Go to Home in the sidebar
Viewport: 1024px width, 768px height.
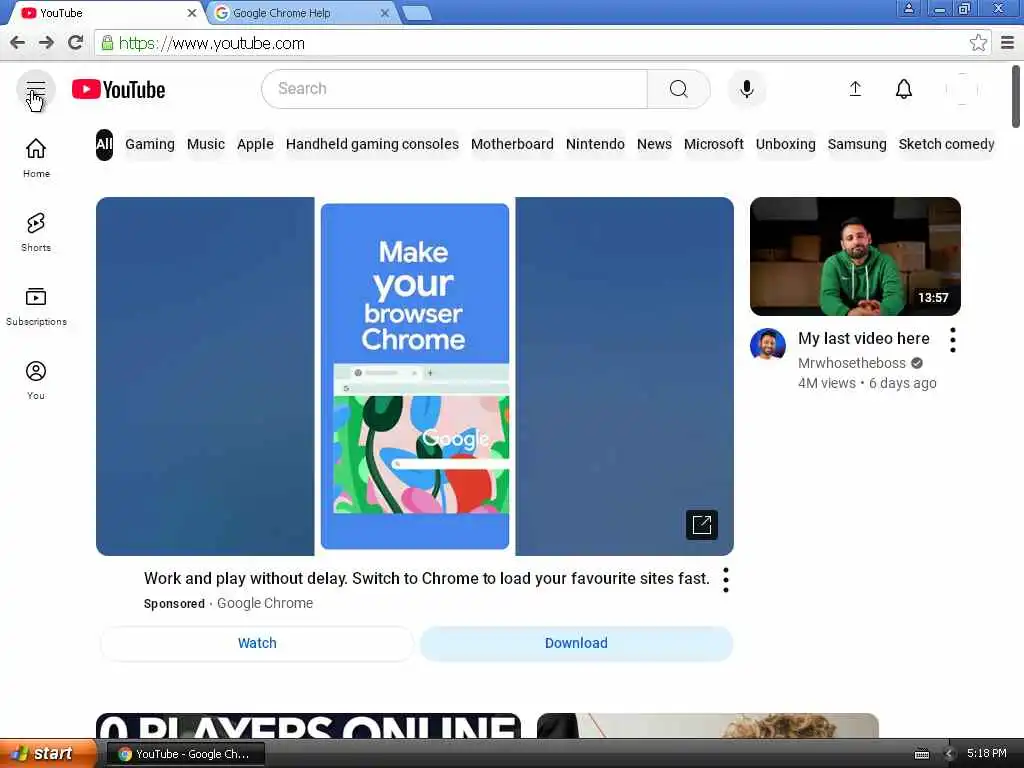[x=36, y=158]
